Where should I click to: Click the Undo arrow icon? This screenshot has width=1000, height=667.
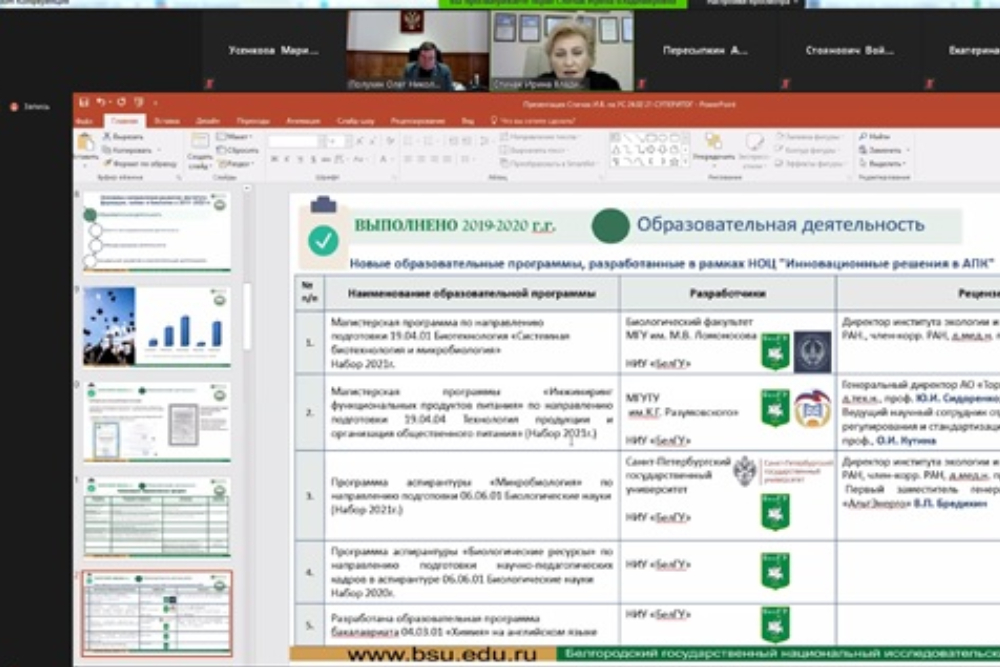pos(103,102)
